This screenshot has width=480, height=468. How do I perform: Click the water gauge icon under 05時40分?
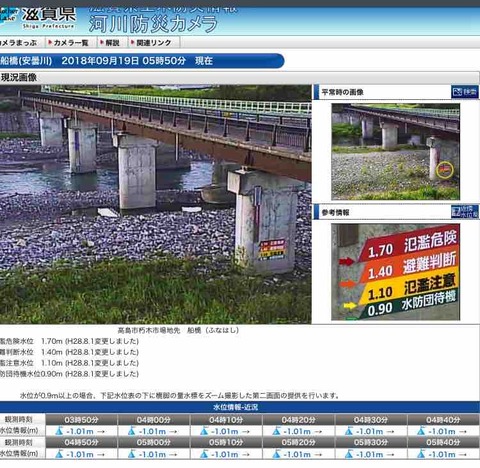click(x=421, y=454)
